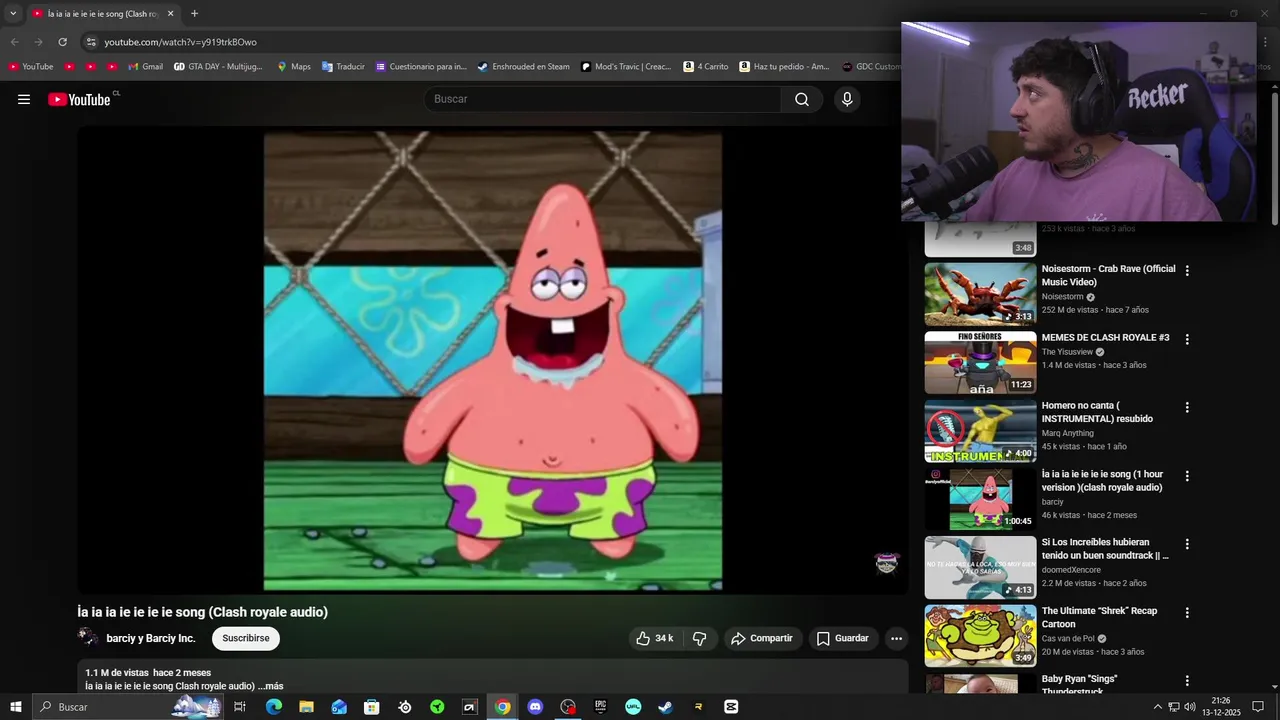Open File Explorer from taskbar
Screen dimensions: 1280x720
(306, 707)
